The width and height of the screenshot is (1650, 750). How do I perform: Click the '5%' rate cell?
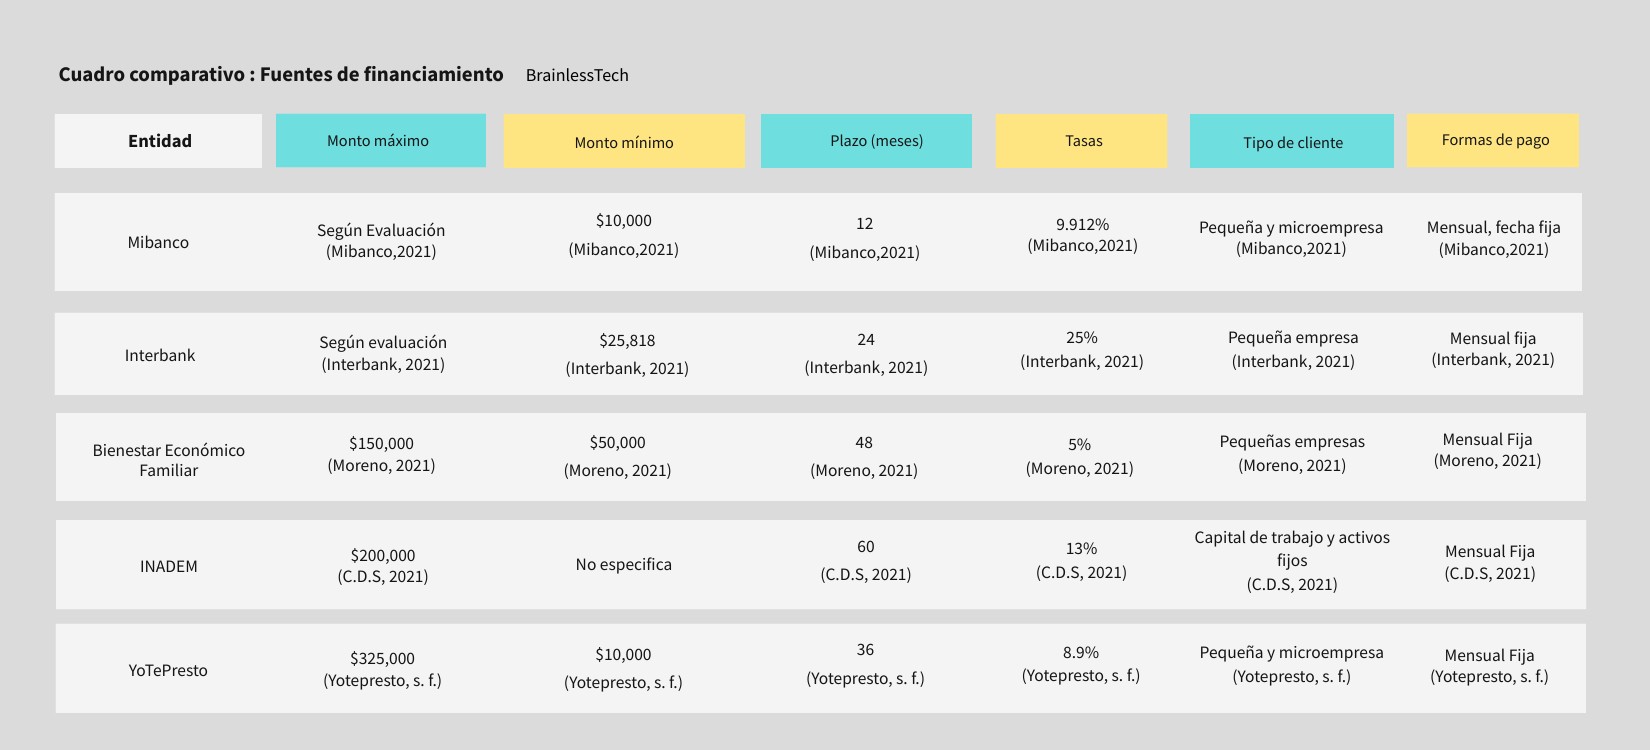(x=1079, y=445)
